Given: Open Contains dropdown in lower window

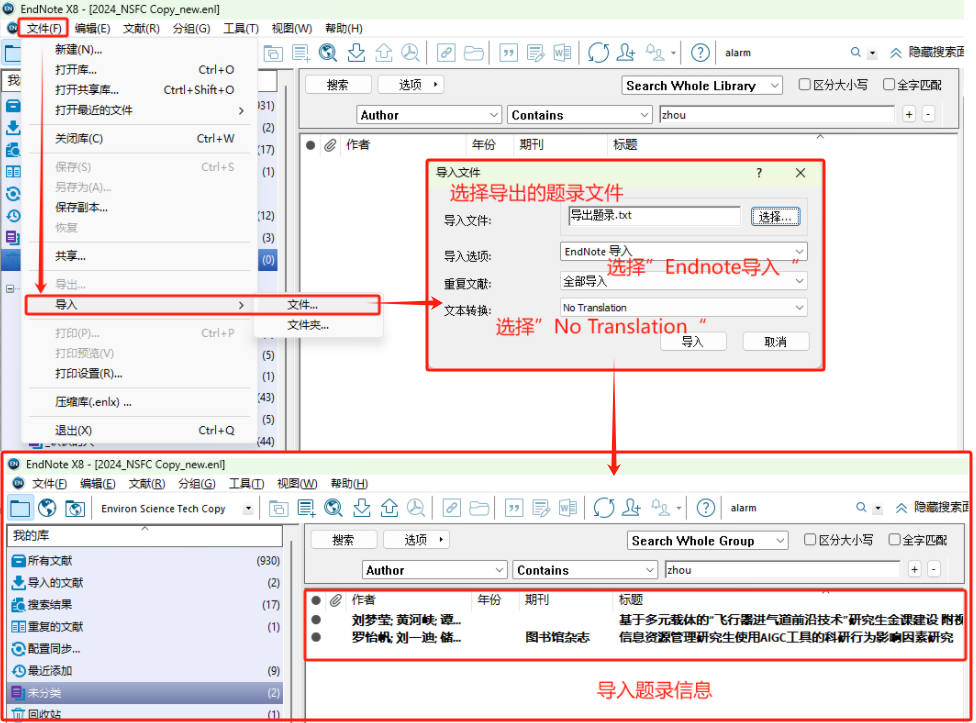Looking at the screenshot, I should pos(585,570).
